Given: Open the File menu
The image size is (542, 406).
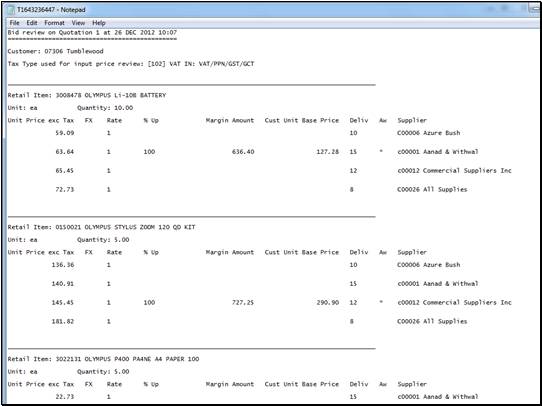Looking at the screenshot, I should [x=15, y=23].
